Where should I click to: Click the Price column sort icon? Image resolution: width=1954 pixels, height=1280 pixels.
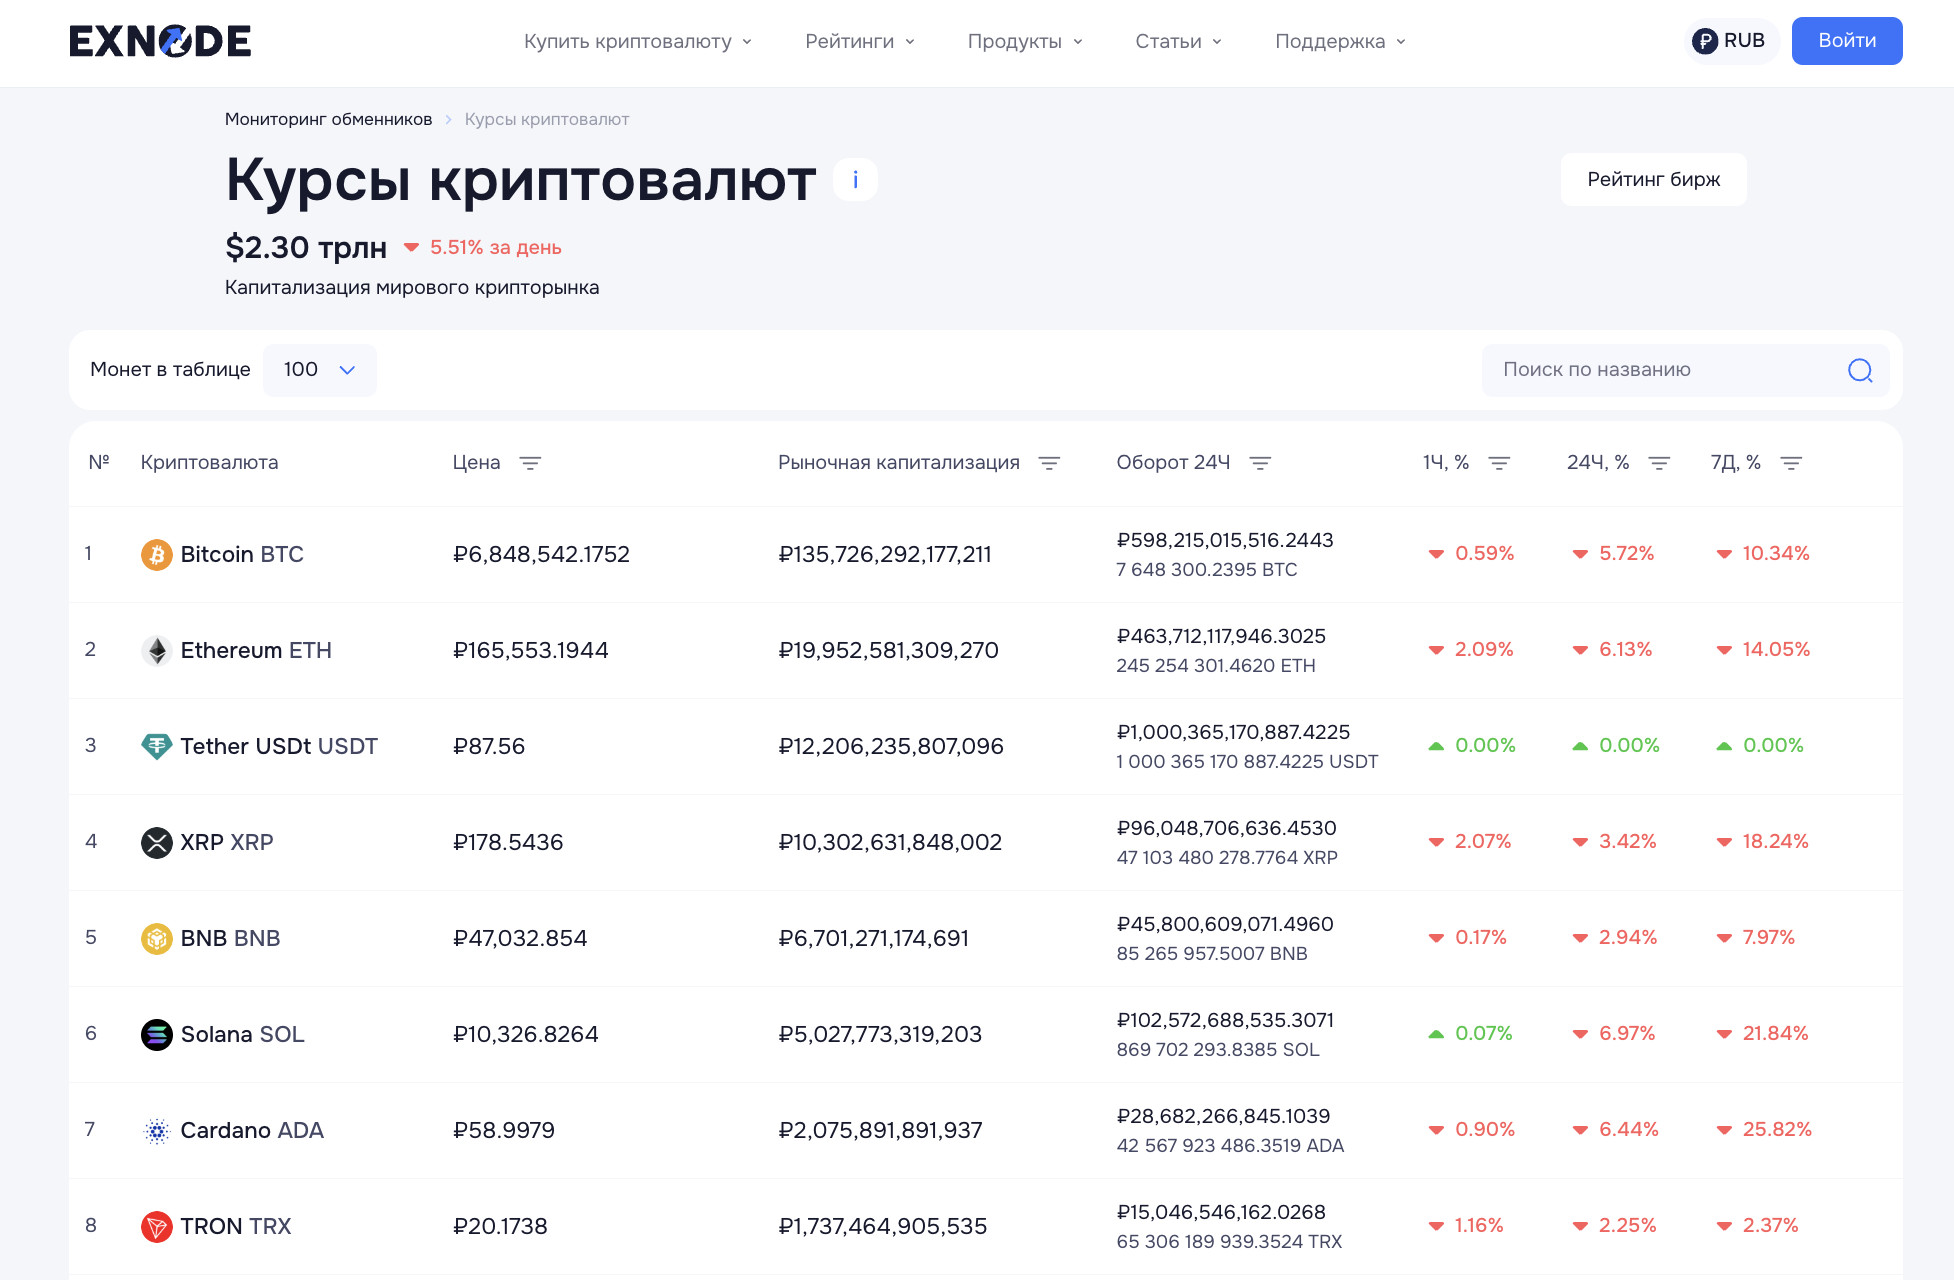(x=530, y=463)
